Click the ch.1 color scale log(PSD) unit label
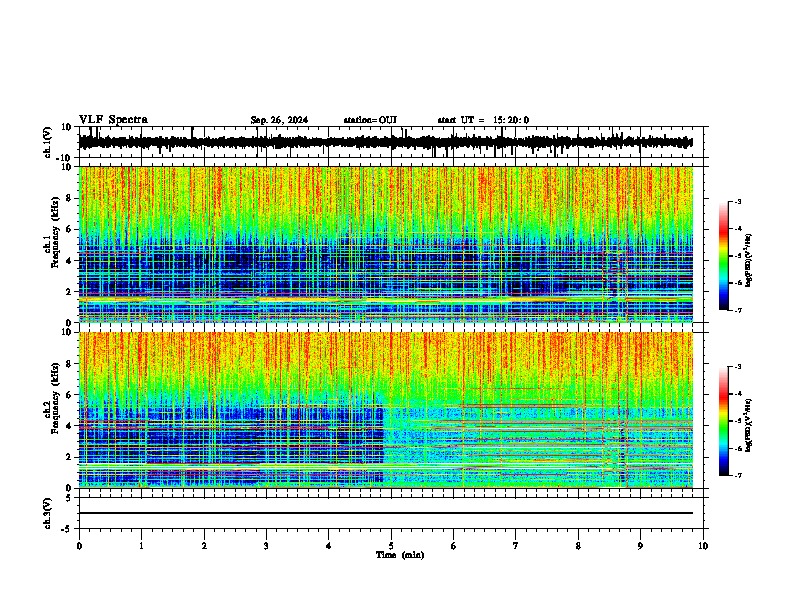792x612 pixels. (x=749, y=260)
